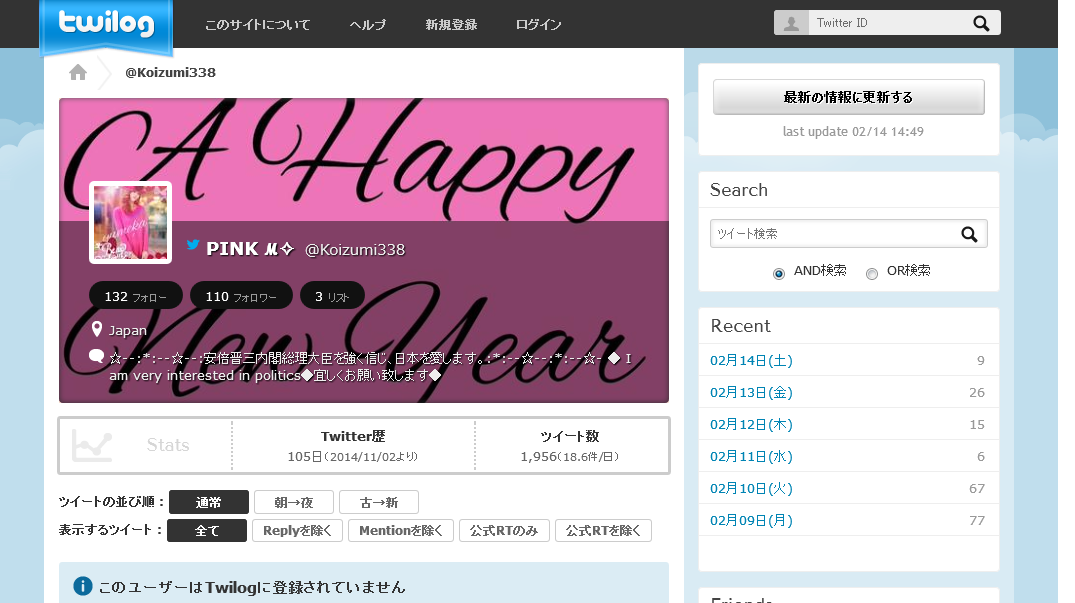Click the Twitter歴 stats cell
Screen dimensions: 1075x603
[x=353, y=445]
